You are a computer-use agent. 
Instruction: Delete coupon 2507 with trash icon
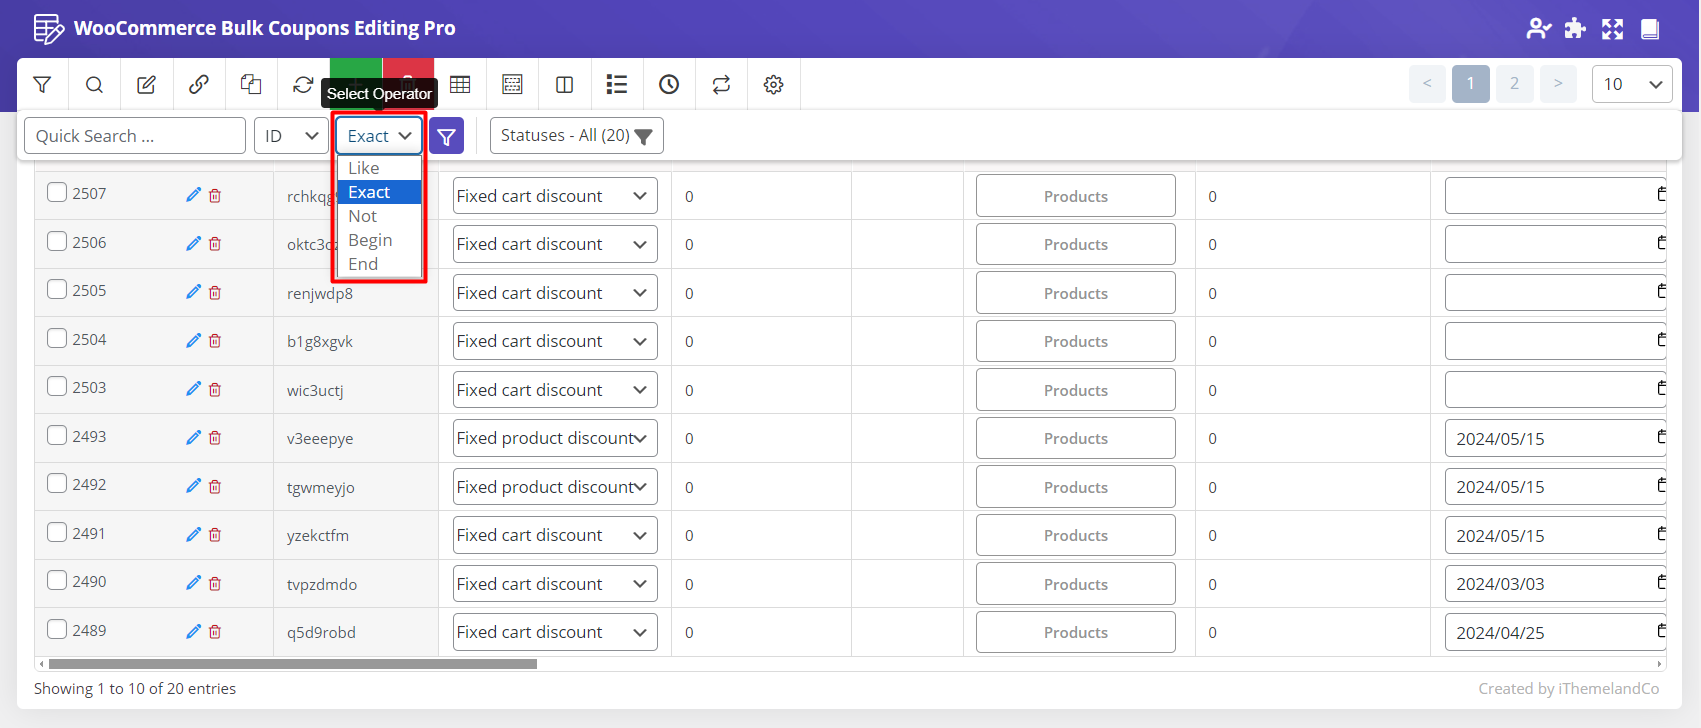tap(215, 196)
